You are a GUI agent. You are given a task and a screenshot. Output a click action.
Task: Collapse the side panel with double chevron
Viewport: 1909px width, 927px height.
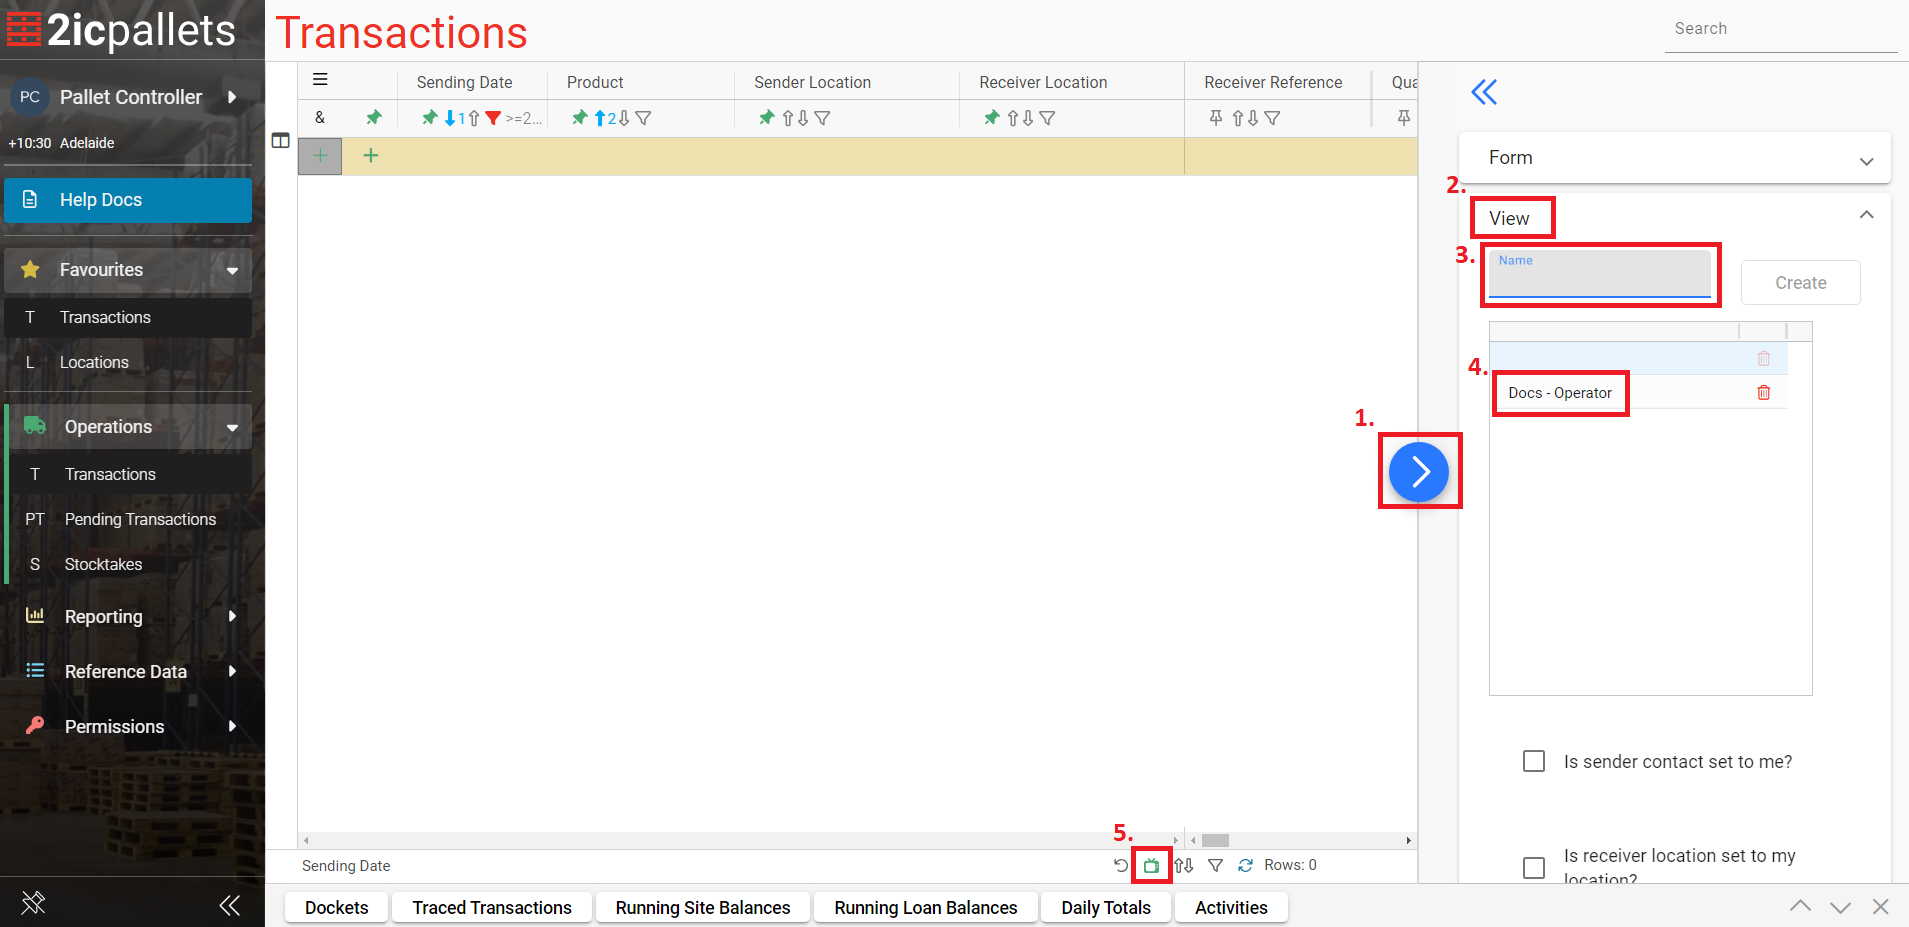[x=1484, y=93]
